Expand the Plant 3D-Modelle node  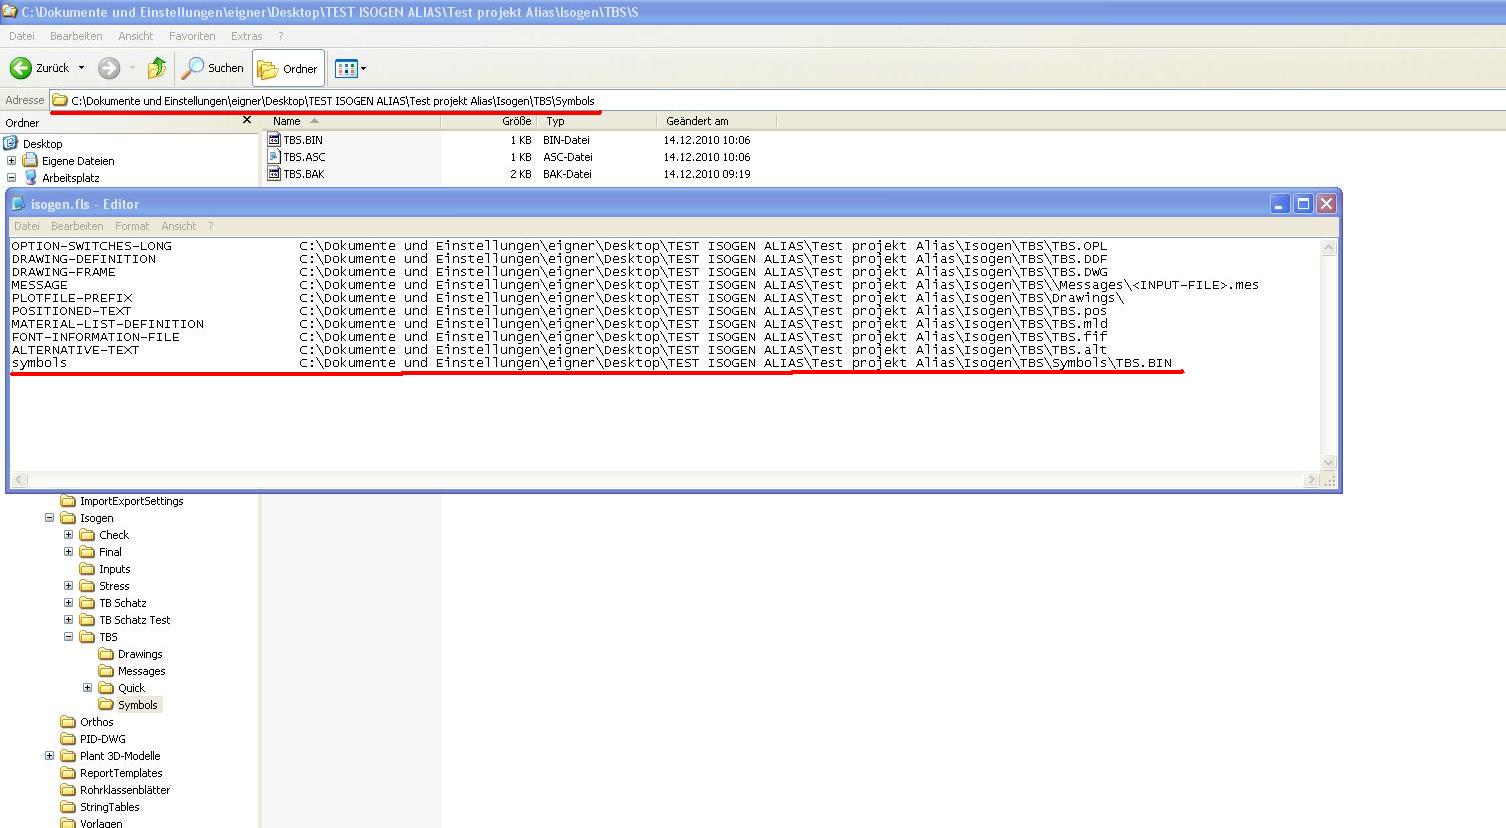pyautogui.click(x=50, y=756)
